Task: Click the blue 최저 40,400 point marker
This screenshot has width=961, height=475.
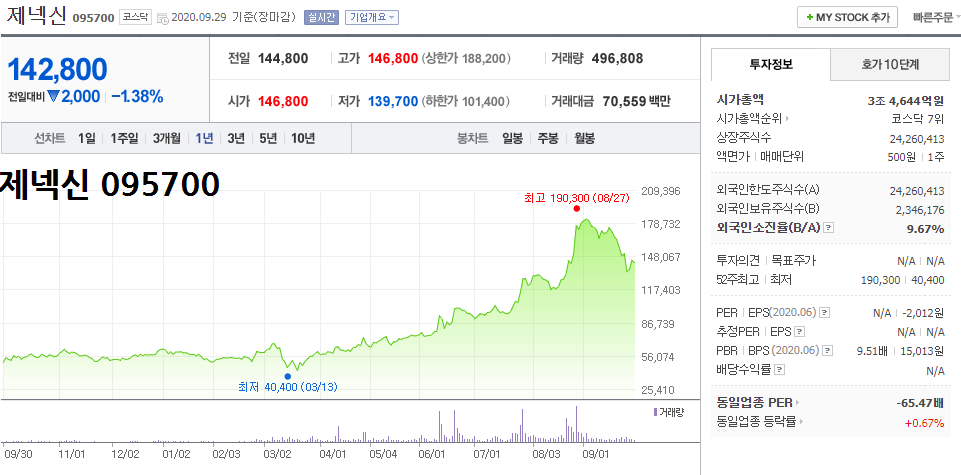Action: 287,376
